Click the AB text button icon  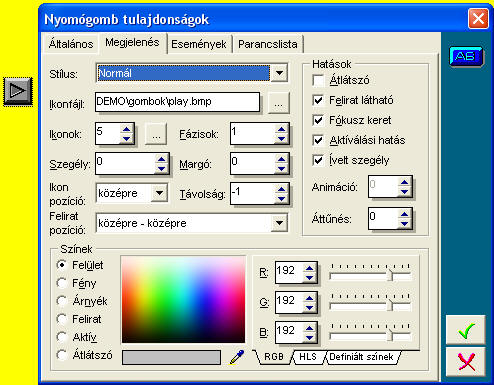coord(466,56)
